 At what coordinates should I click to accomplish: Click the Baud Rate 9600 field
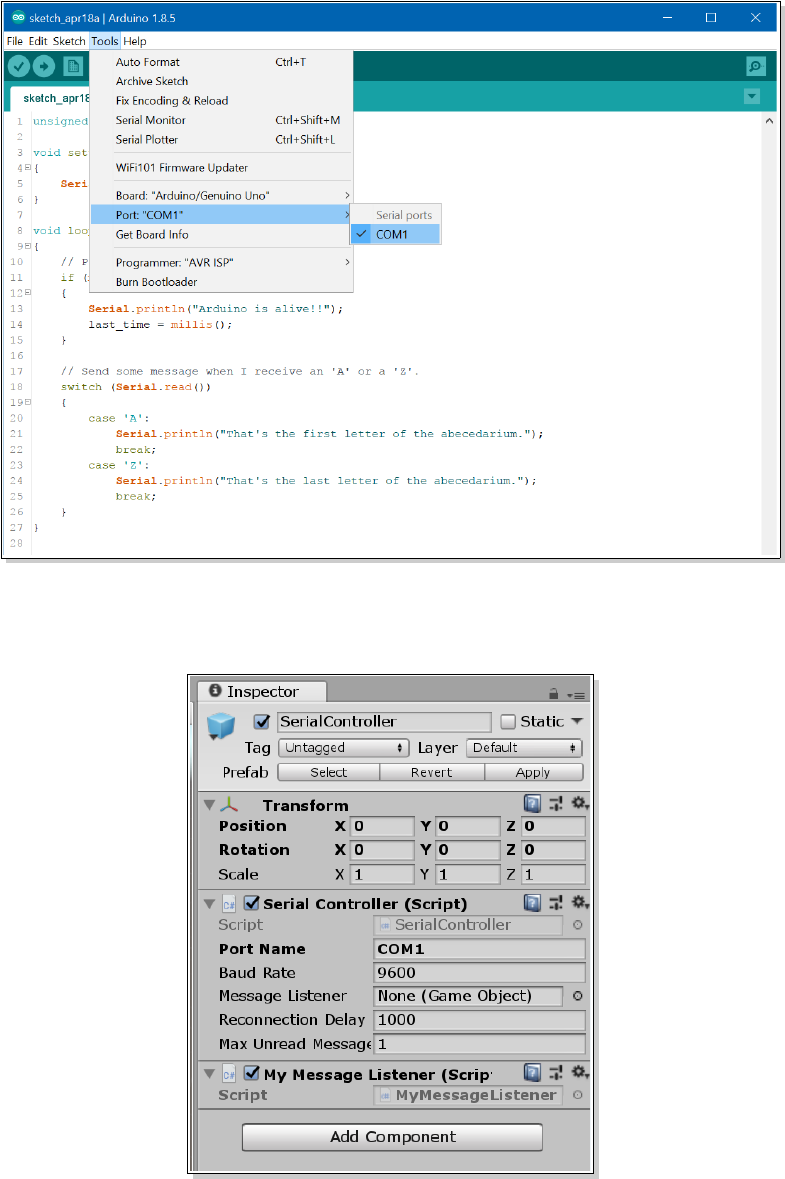pos(480,973)
